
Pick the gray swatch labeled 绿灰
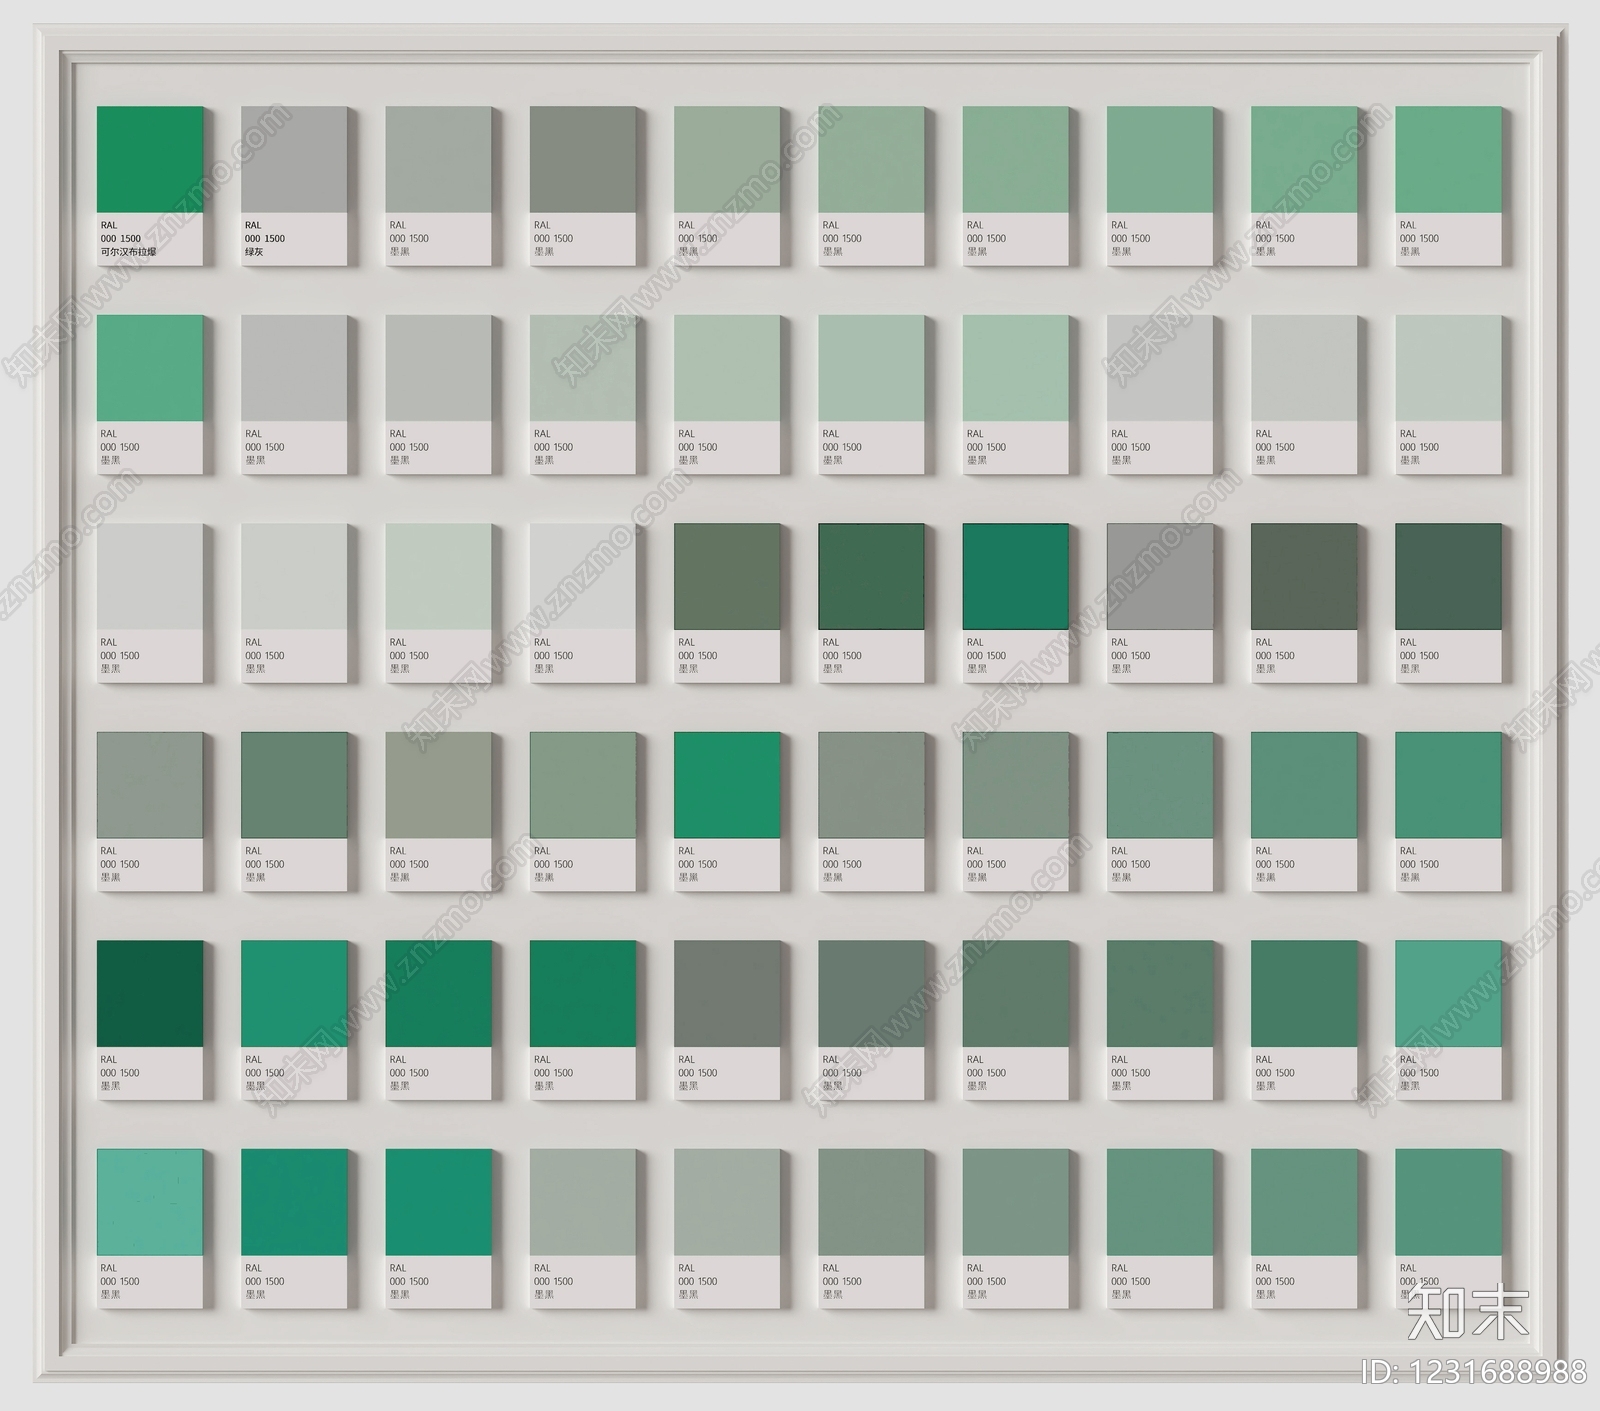pyautogui.click(x=294, y=160)
